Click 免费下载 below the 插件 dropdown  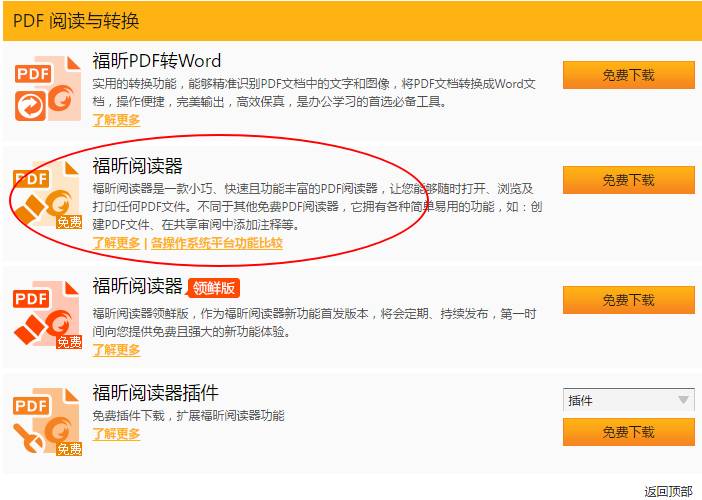(x=629, y=432)
